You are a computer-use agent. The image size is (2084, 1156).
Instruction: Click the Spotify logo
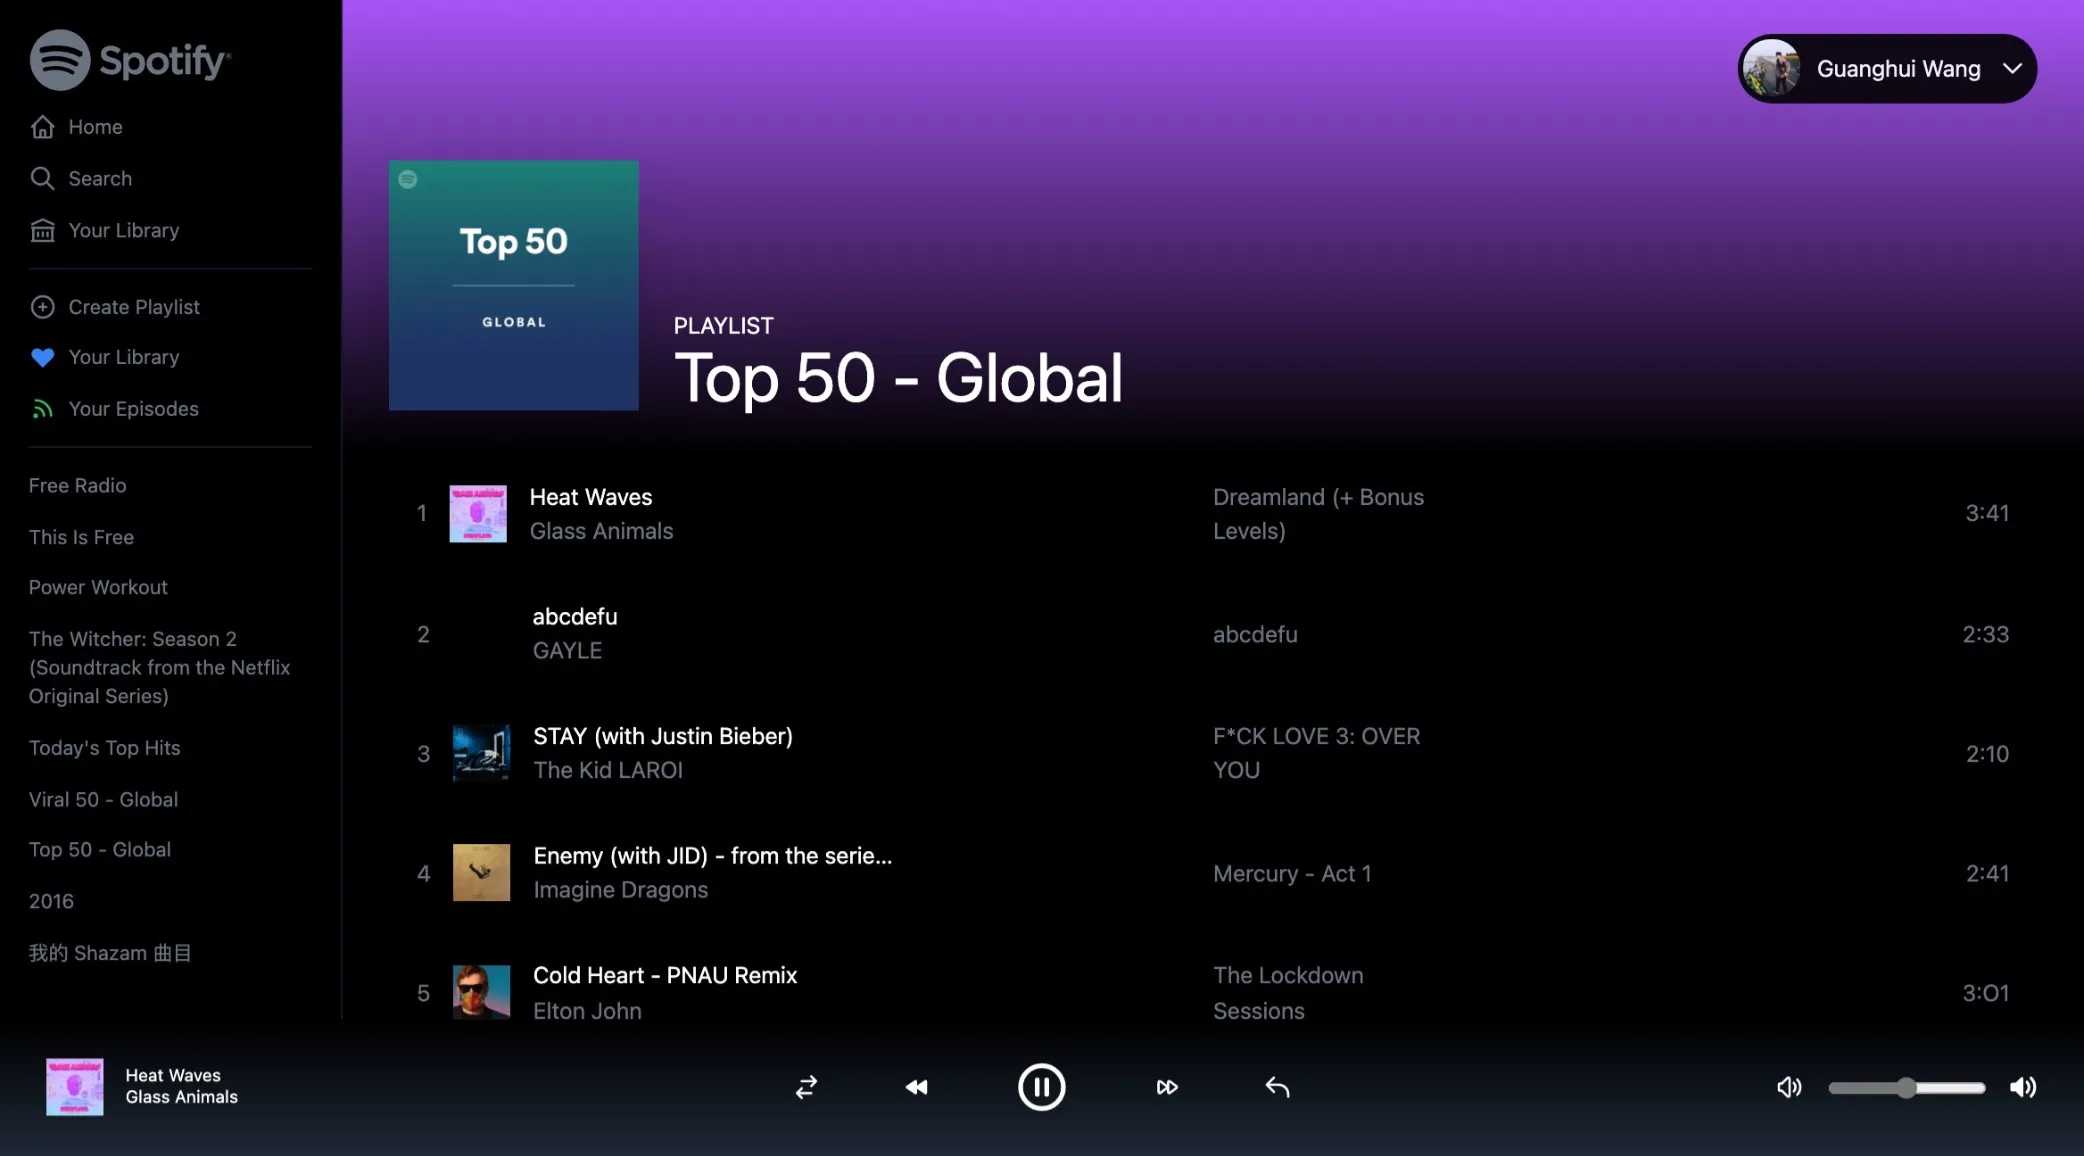click(130, 60)
